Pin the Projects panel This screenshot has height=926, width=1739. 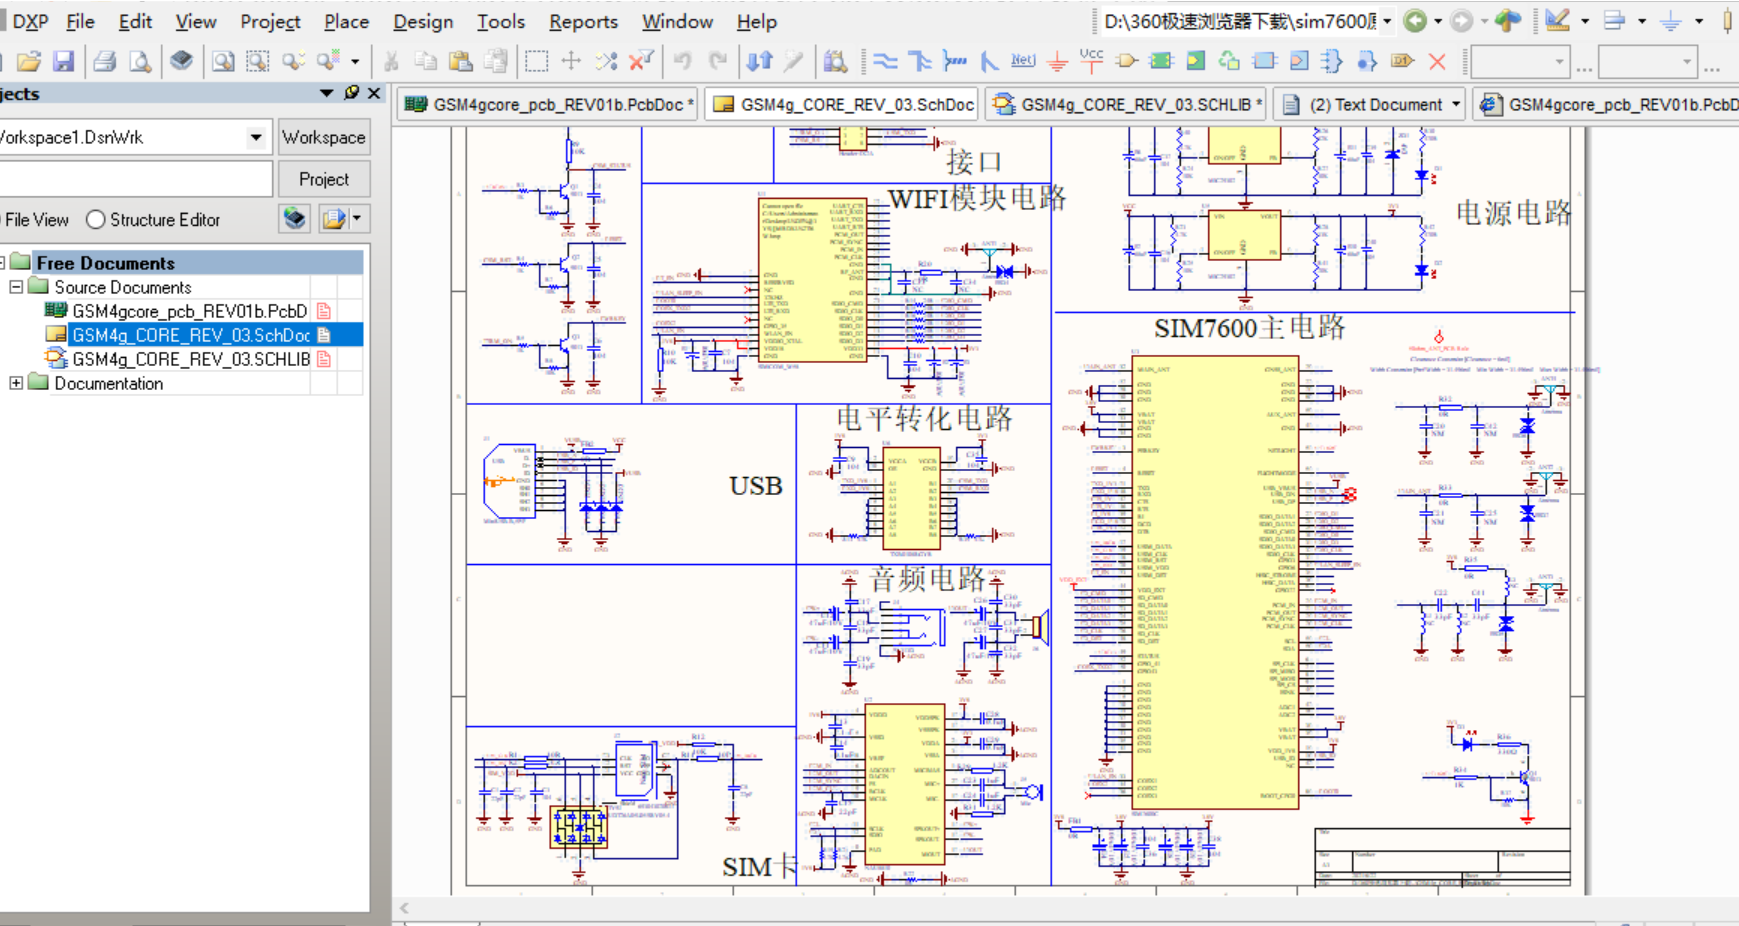[352, 93]
